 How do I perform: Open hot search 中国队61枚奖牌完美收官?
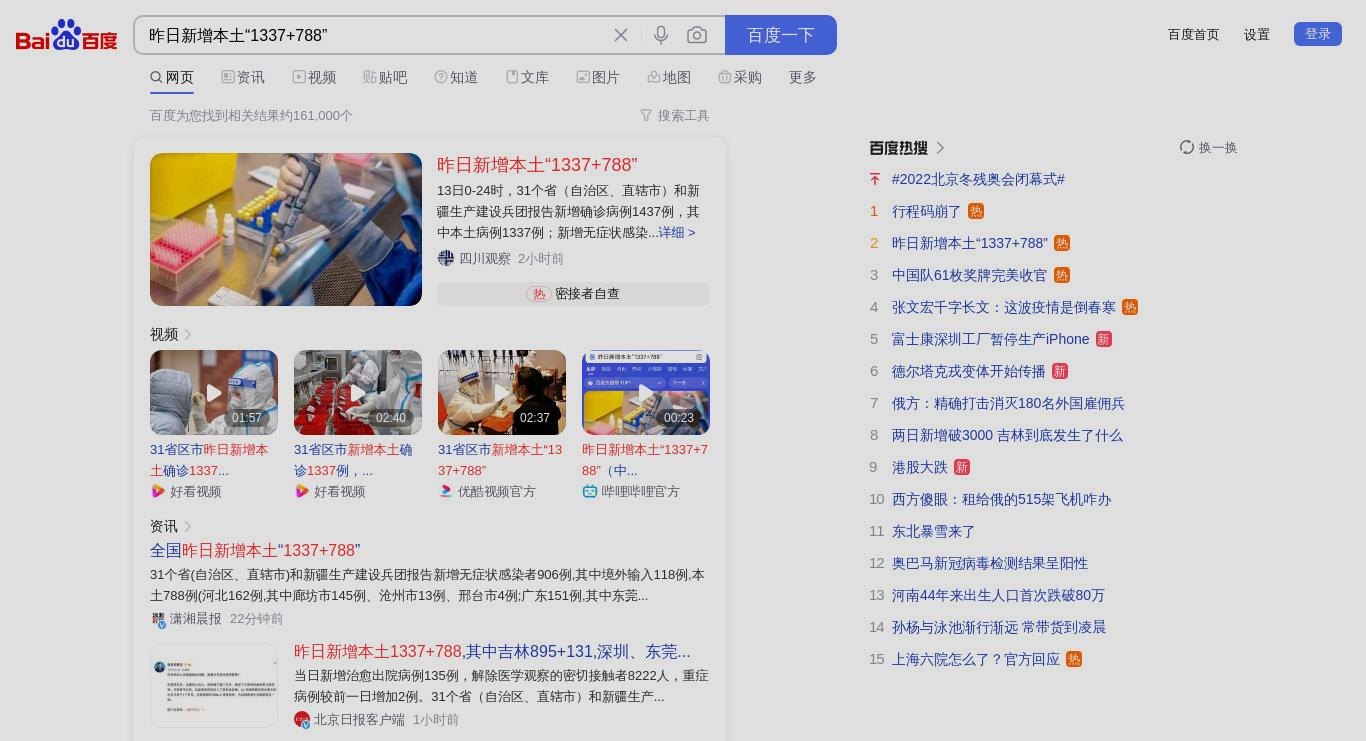[x=969, y=275]
